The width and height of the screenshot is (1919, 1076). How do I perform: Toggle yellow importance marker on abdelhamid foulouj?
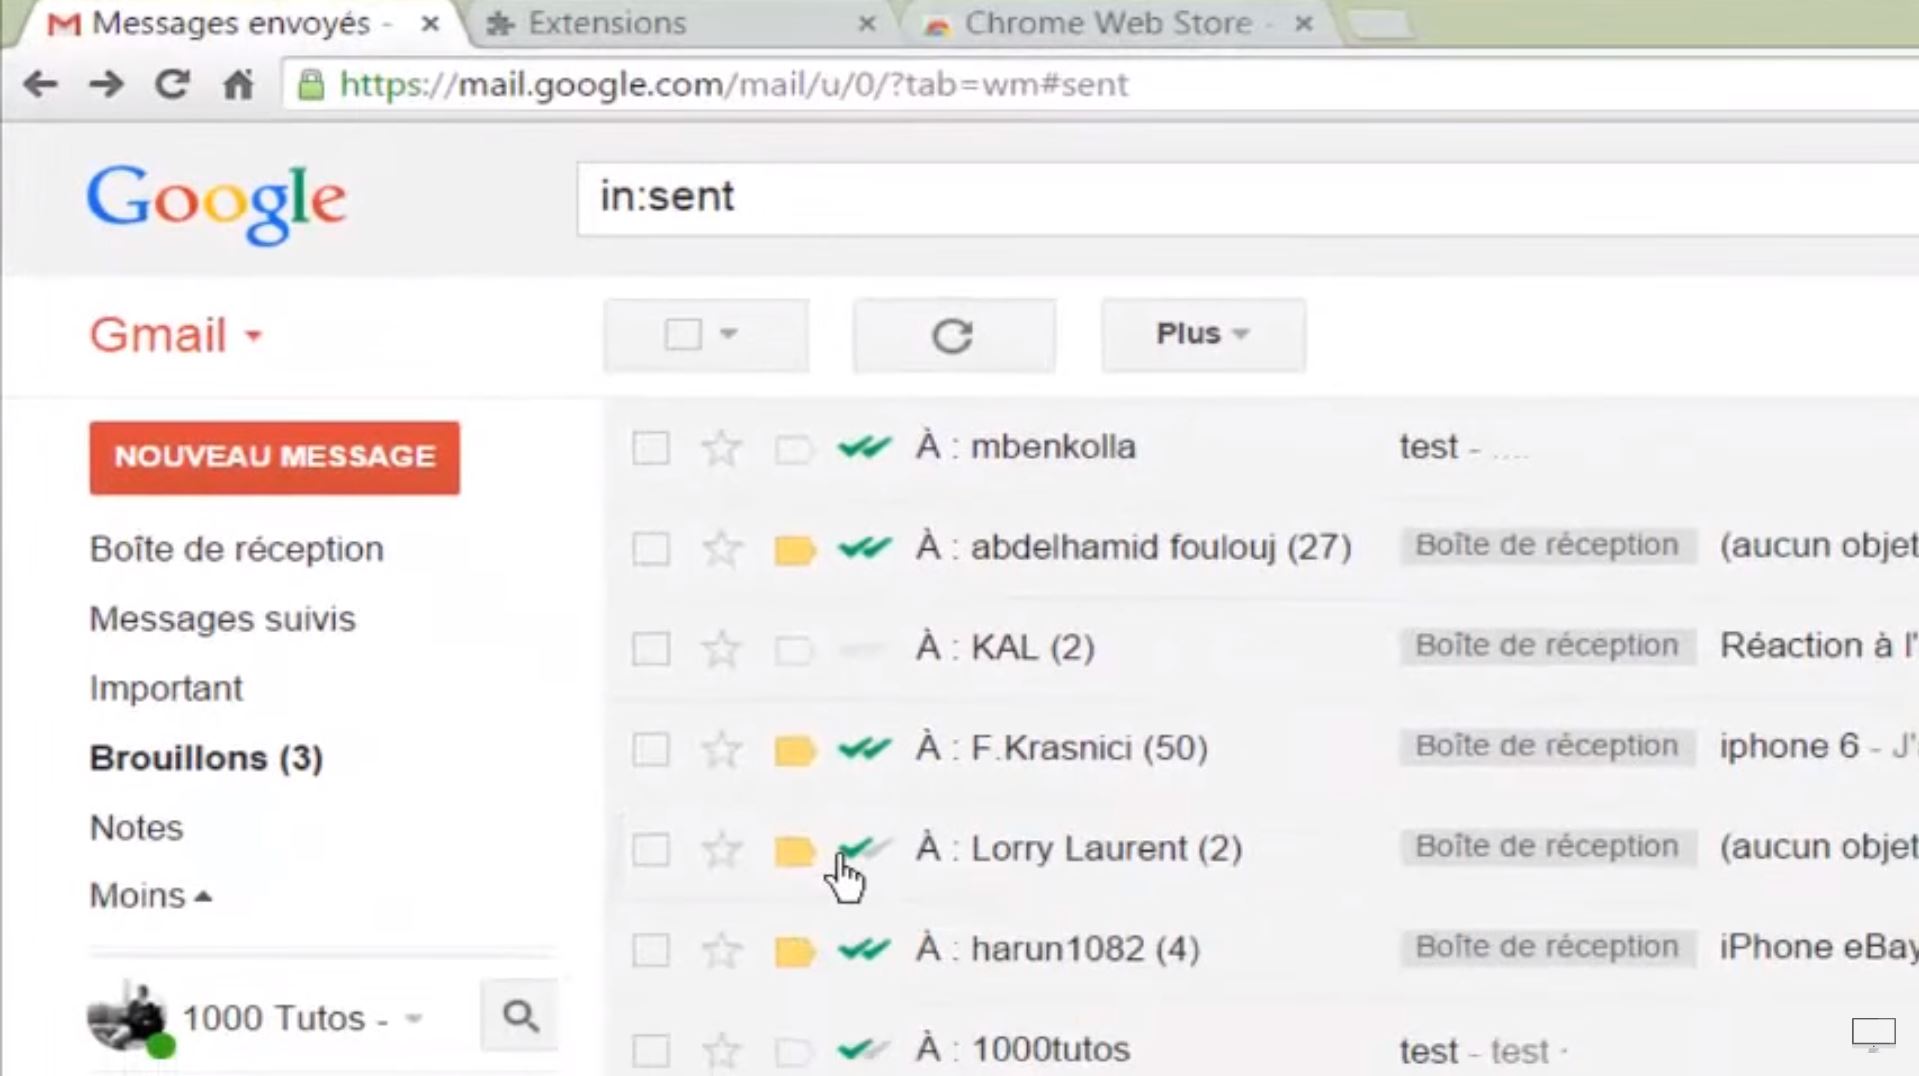pyautogui.click(x=794, y=549)
